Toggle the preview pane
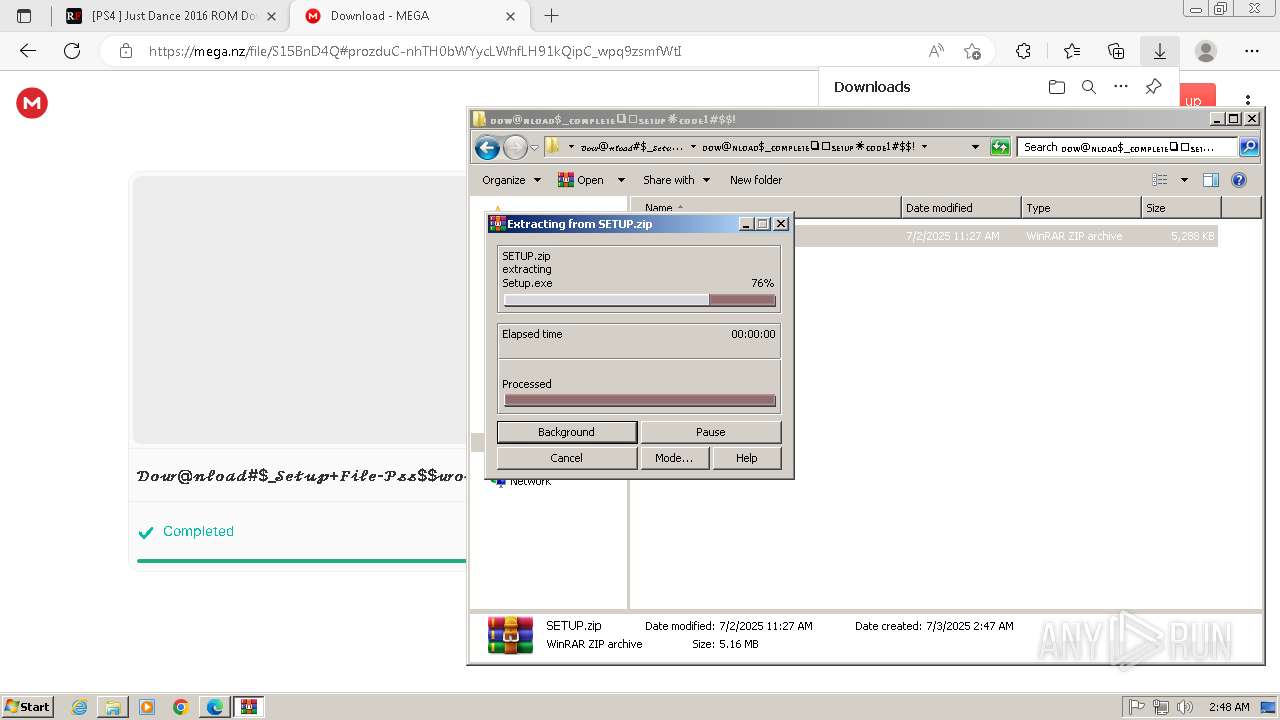Image resolution: width=1280 pixels, height=720 pixels. coord(1211,180)
